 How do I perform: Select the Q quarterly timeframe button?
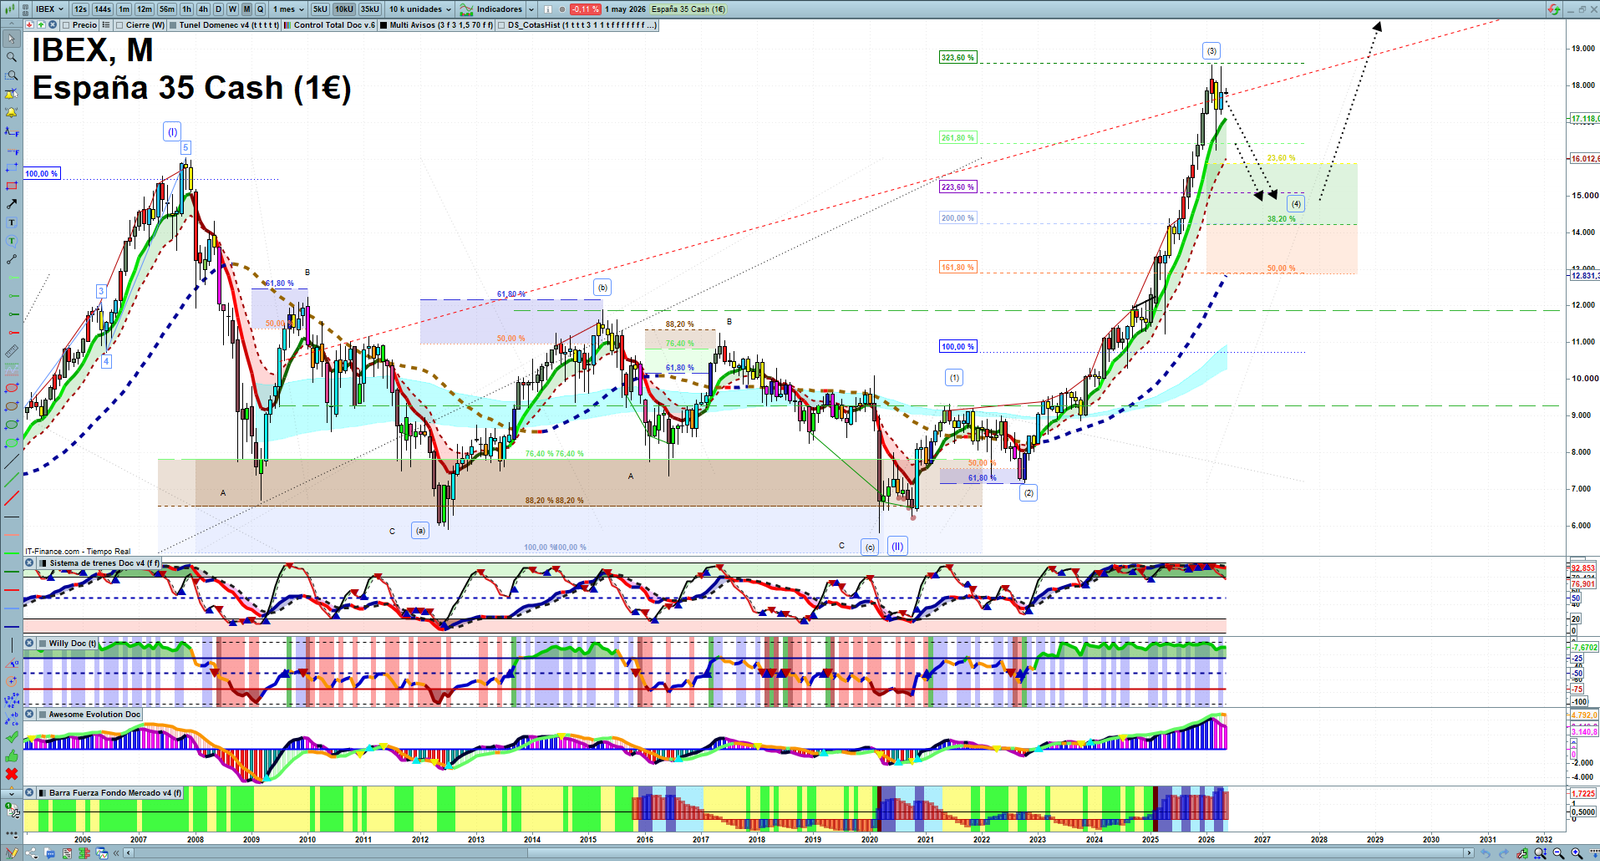pos(260,9)
